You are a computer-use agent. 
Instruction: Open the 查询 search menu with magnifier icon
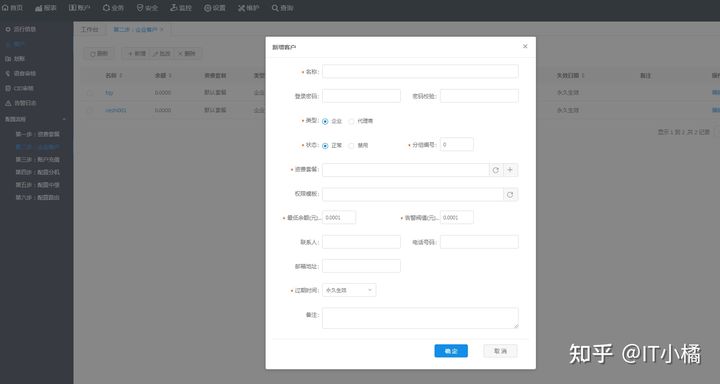click(282, 8)
